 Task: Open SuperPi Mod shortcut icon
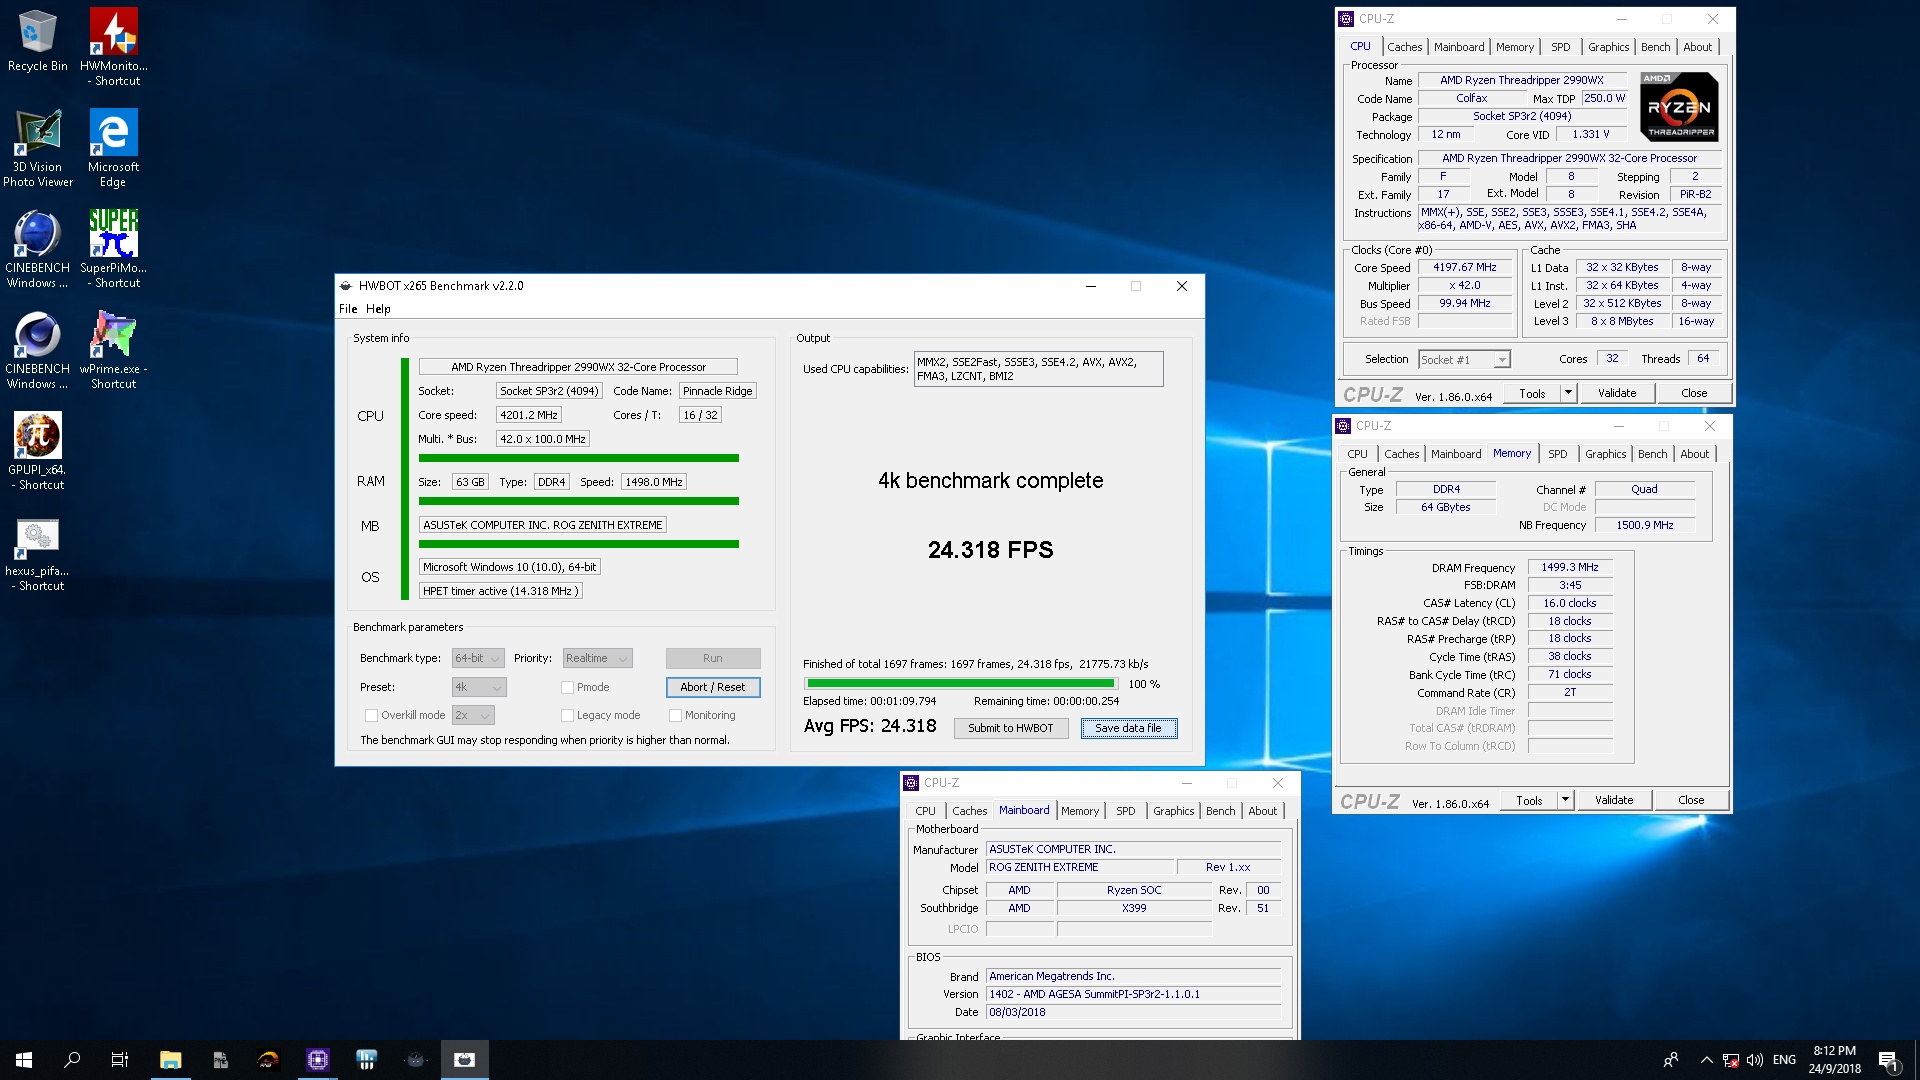(113, 248)
